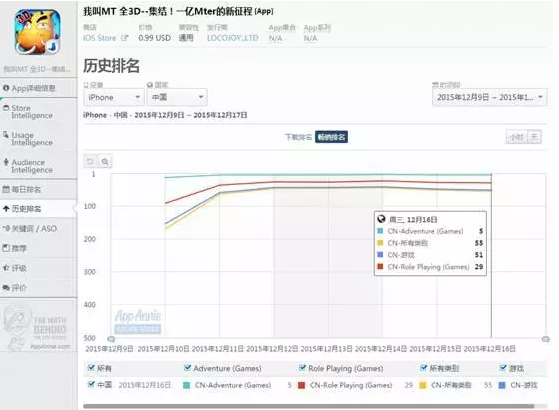Click the 每日排名 calendar icon
Image resolution: width=559 pixels, height=410 pixels.
click(x=6, y=189)
